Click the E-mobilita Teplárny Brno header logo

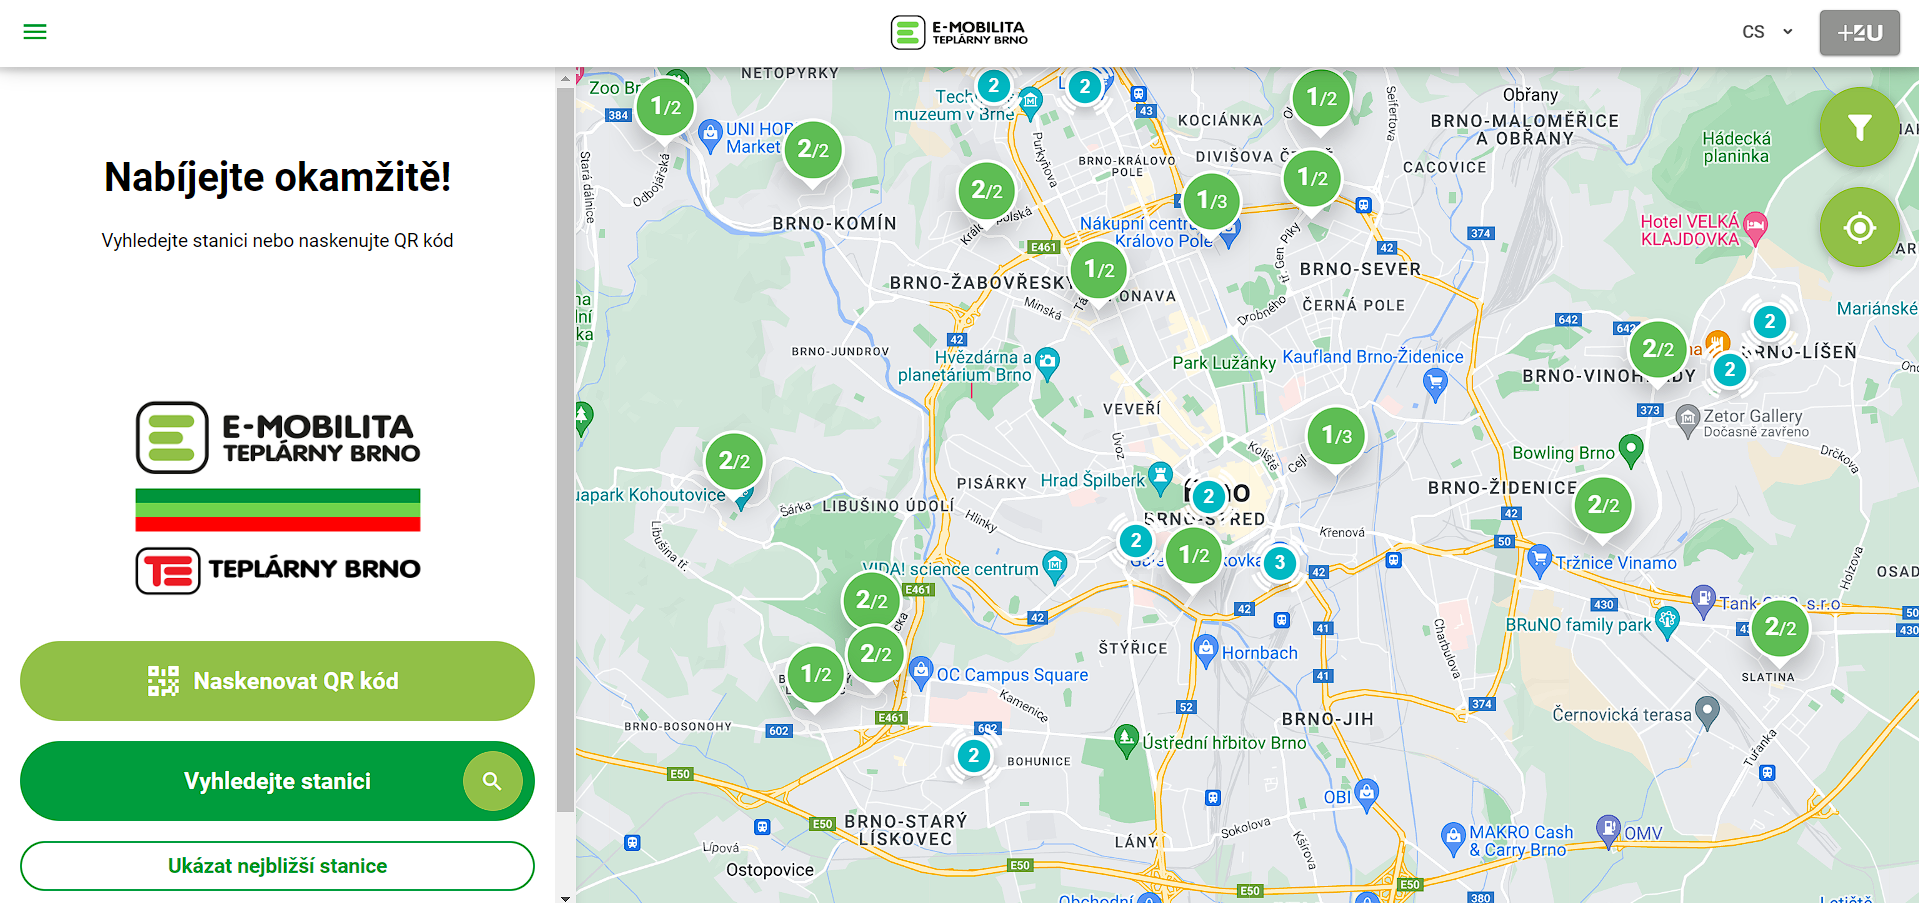point(959,33)
